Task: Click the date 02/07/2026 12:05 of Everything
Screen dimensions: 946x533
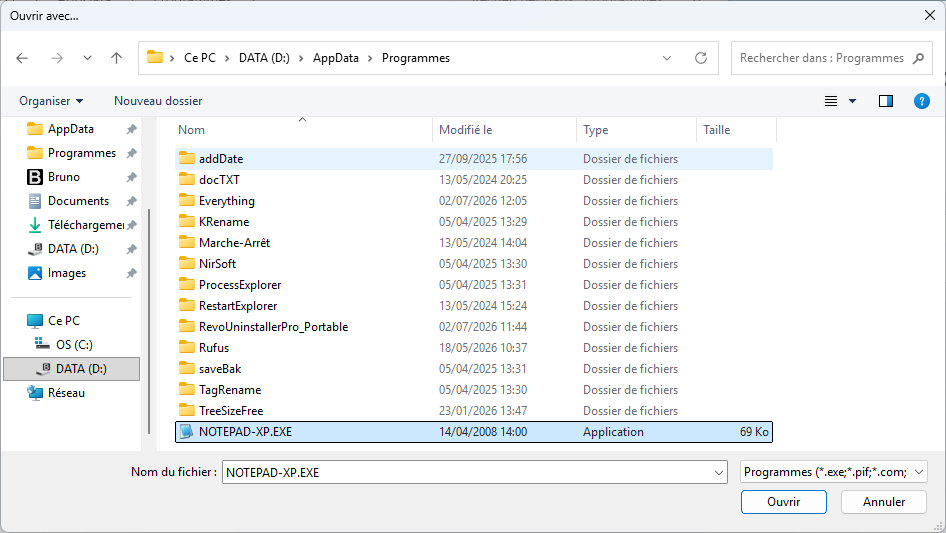Action: coord(483,200)
